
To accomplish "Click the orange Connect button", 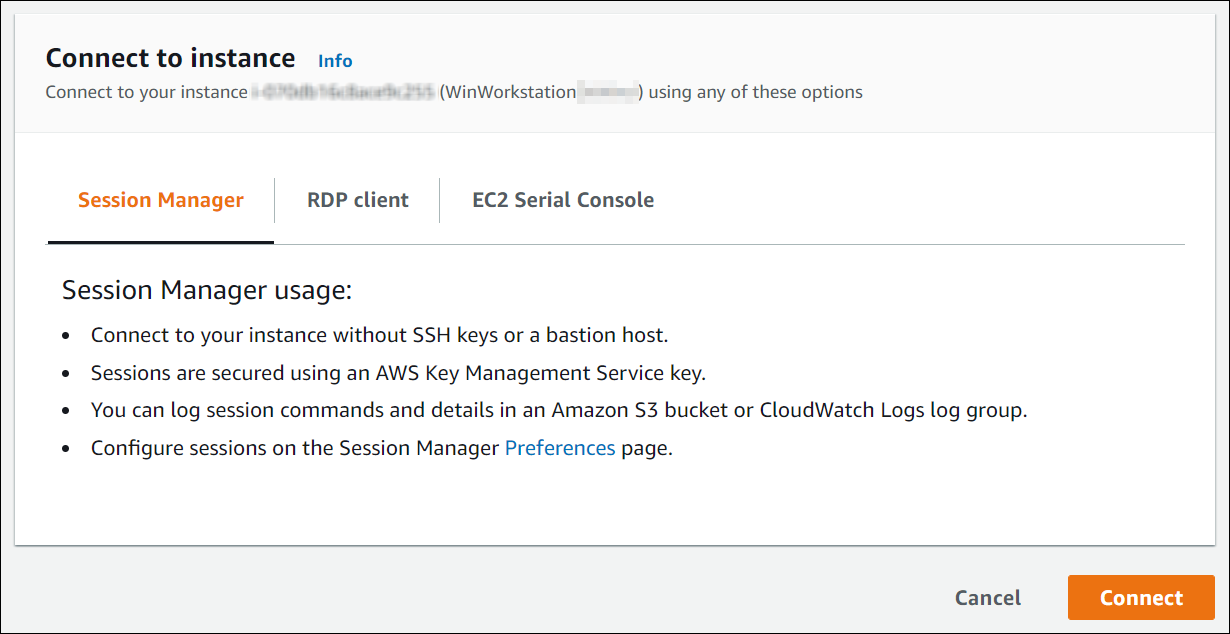I will pyautogui.click(x=1141, y=598).
